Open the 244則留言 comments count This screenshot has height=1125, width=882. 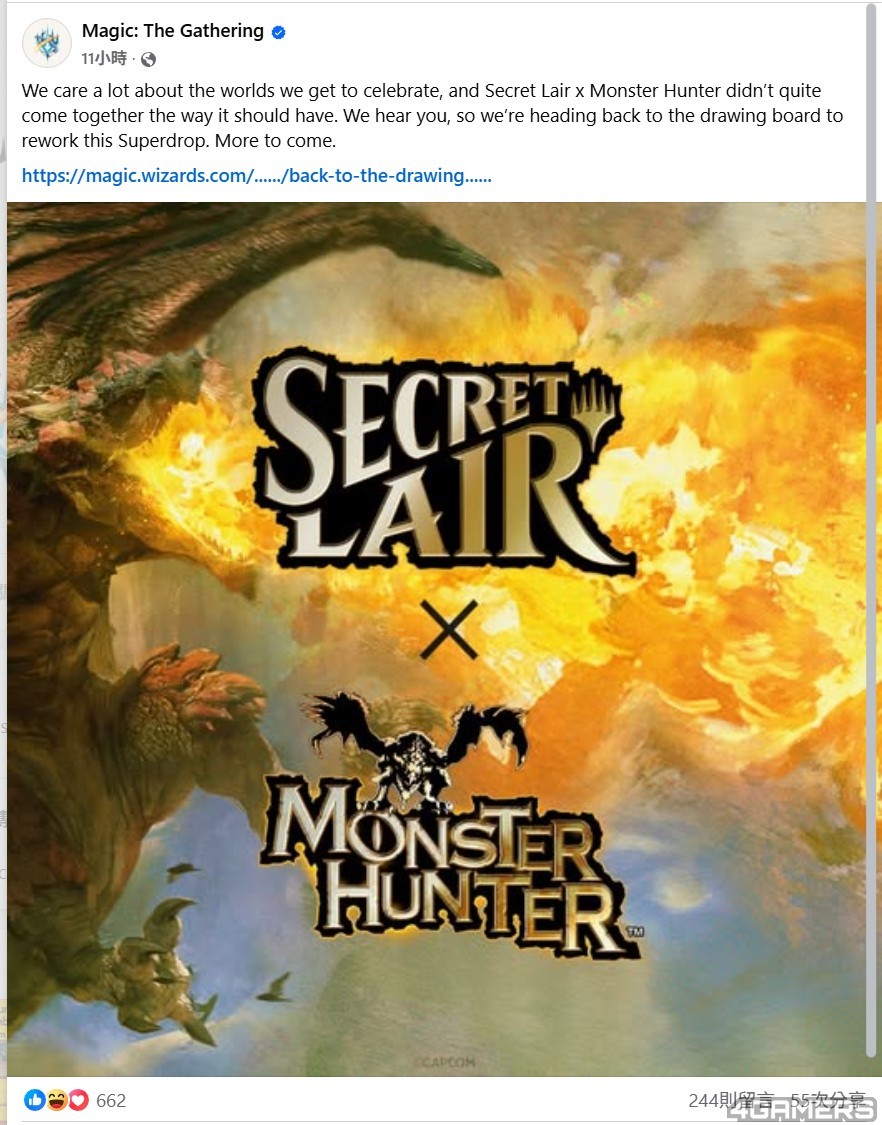click(x=731, y=1100)
